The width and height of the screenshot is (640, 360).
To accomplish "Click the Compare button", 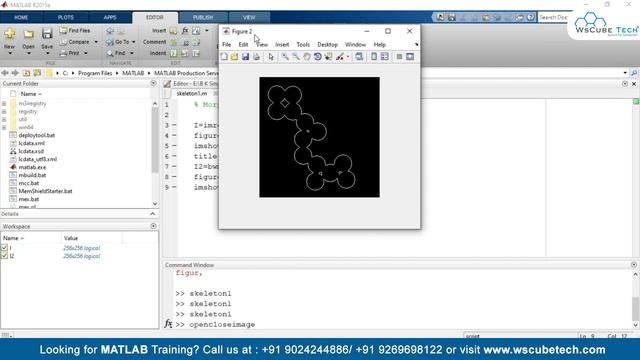I will (75, 42).
